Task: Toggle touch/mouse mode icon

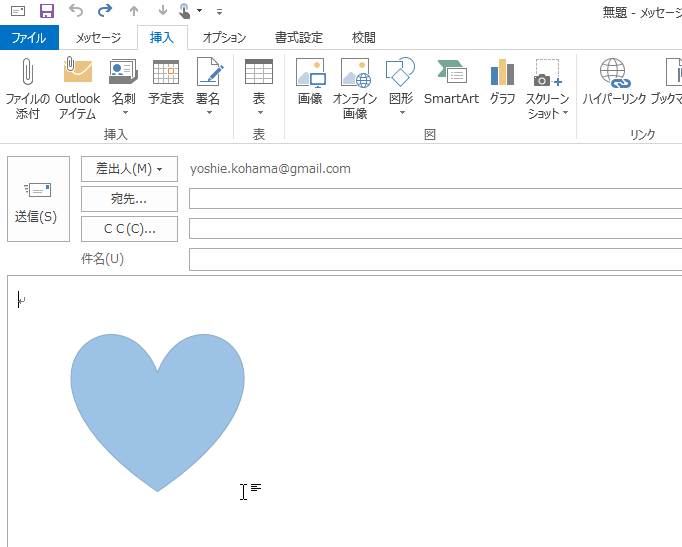Action: click(x=184, y=11)
